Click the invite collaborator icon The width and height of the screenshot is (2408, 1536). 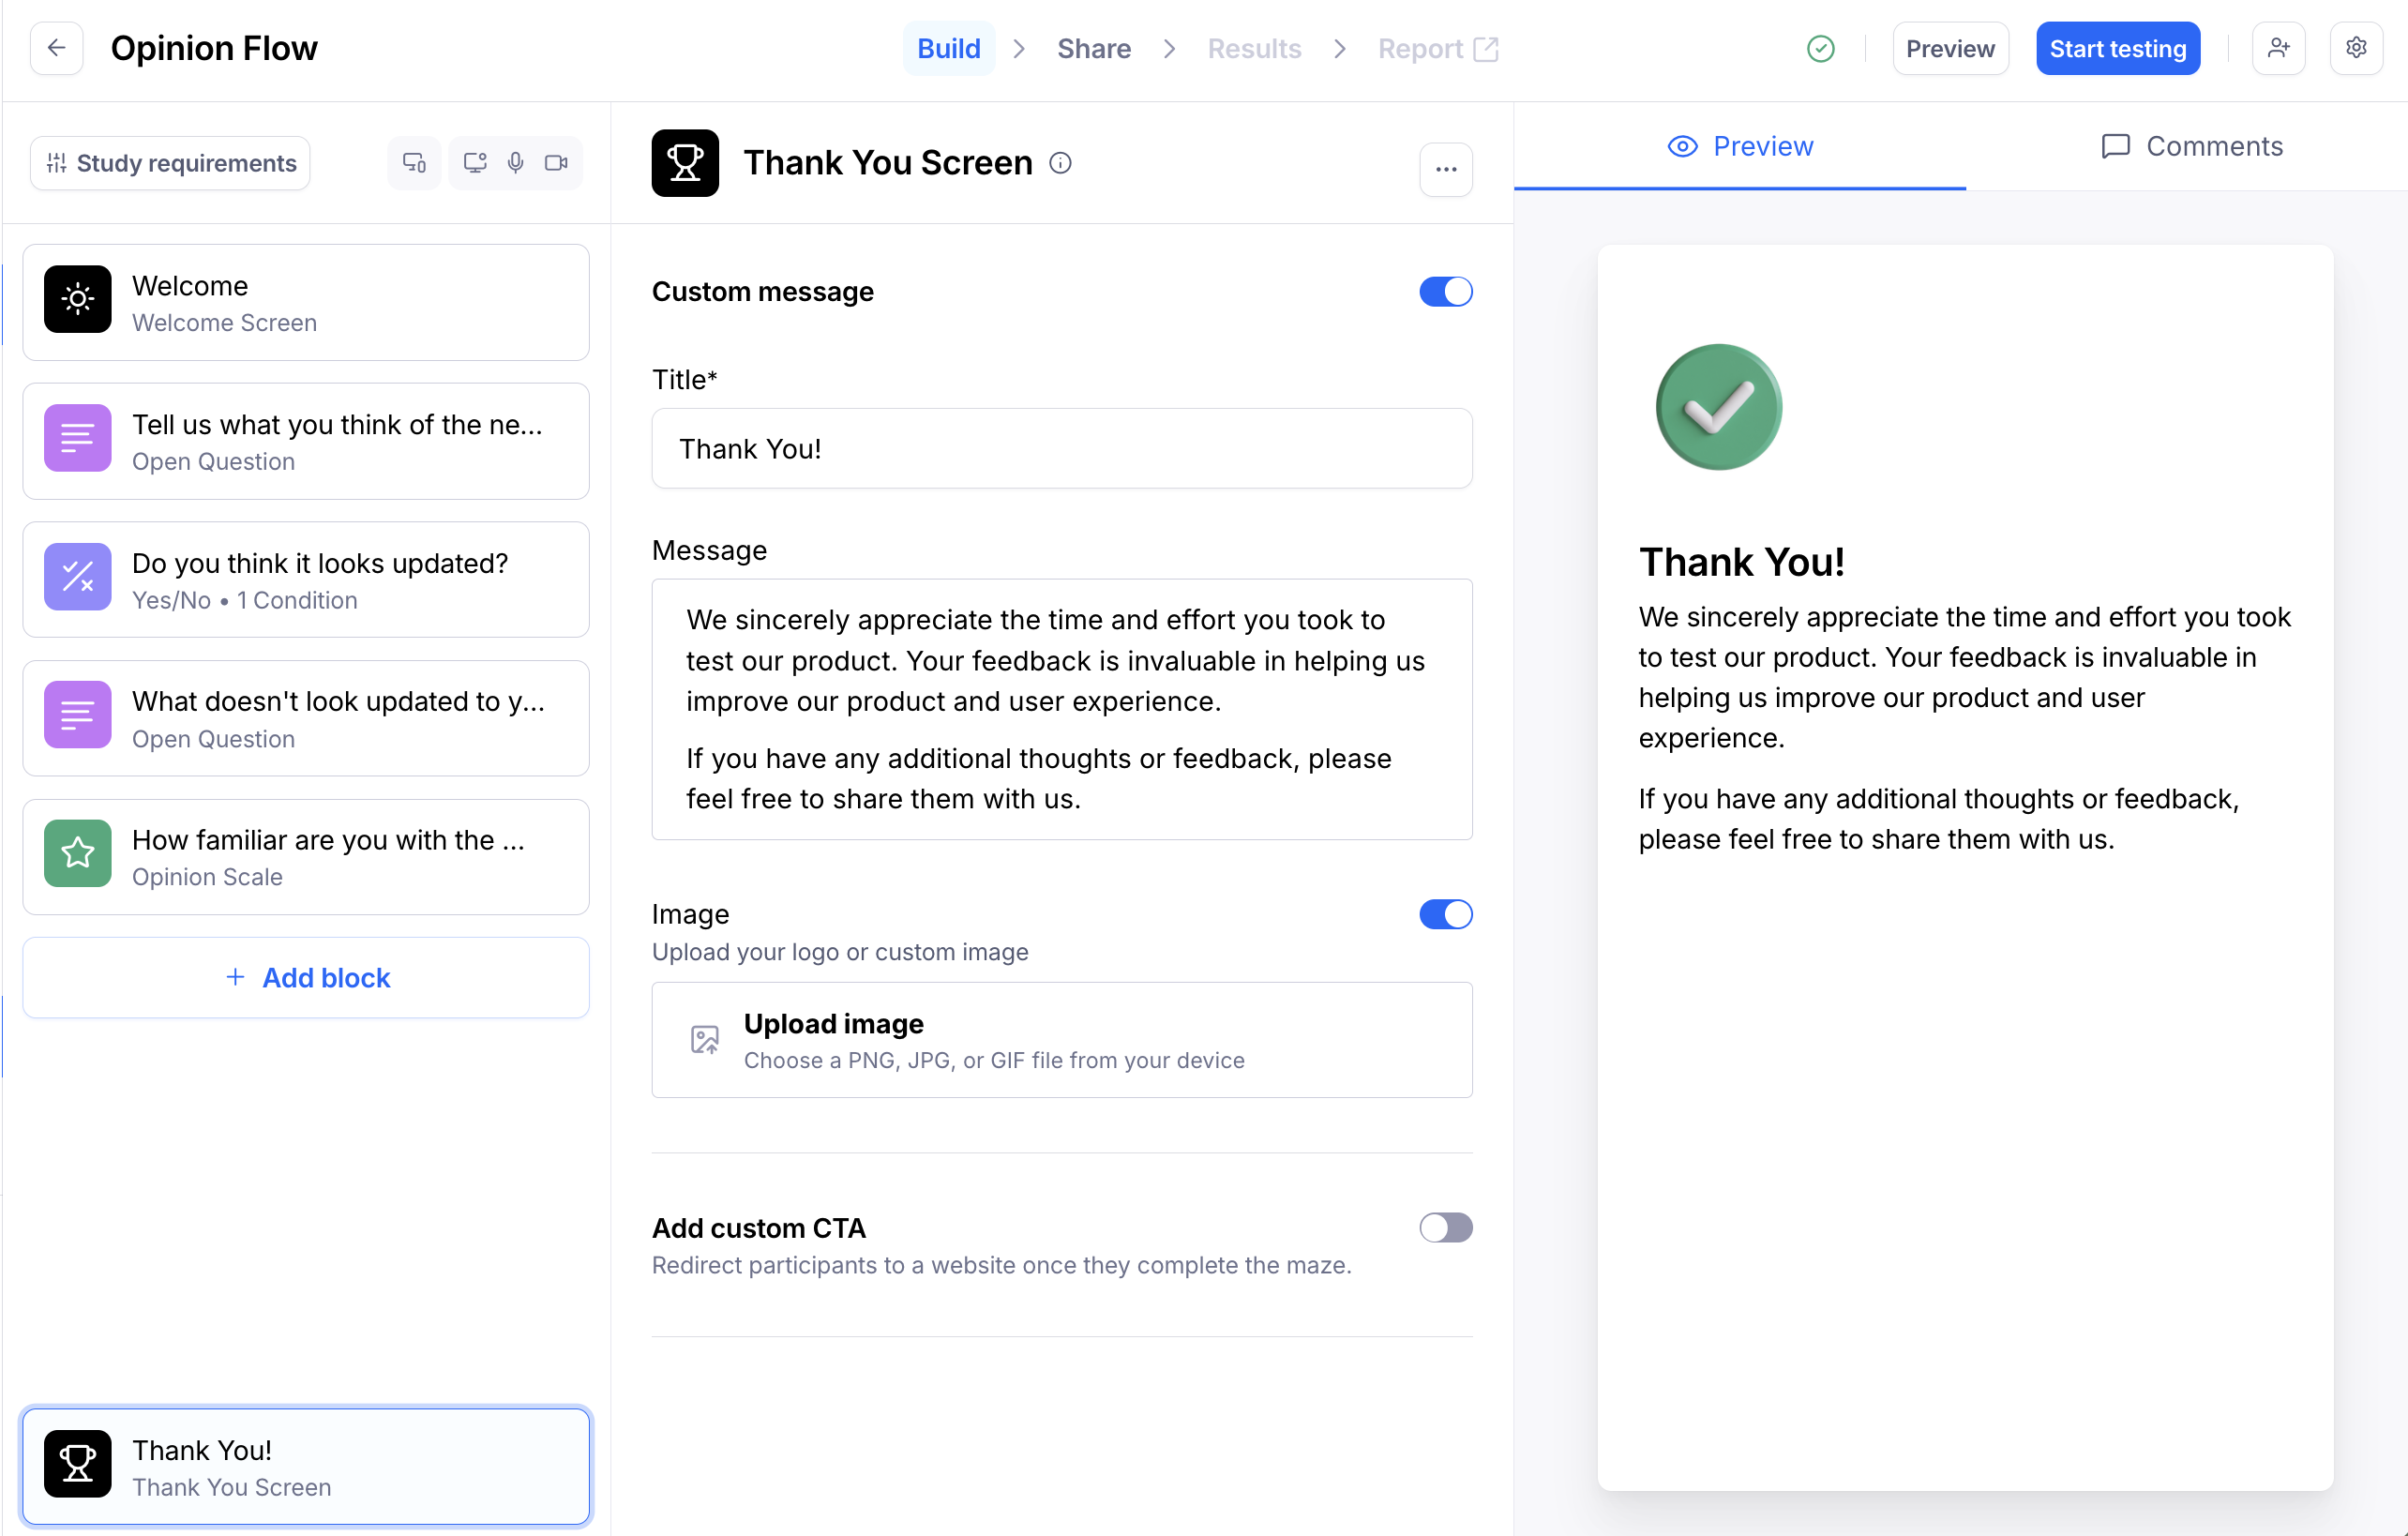pos(2278,48)
